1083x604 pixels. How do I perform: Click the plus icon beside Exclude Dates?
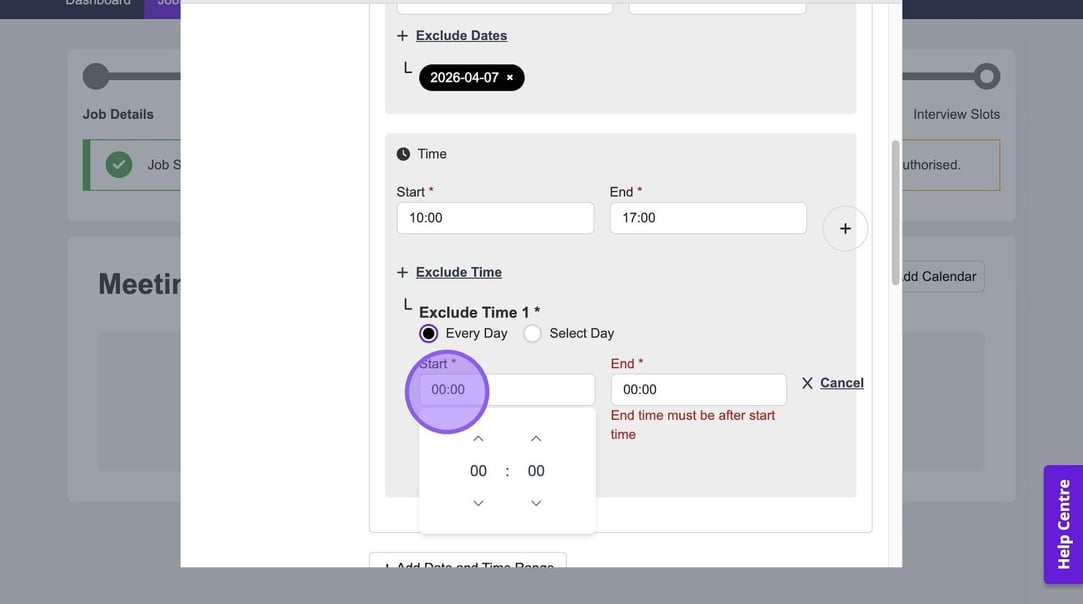[x=402, y=36]
